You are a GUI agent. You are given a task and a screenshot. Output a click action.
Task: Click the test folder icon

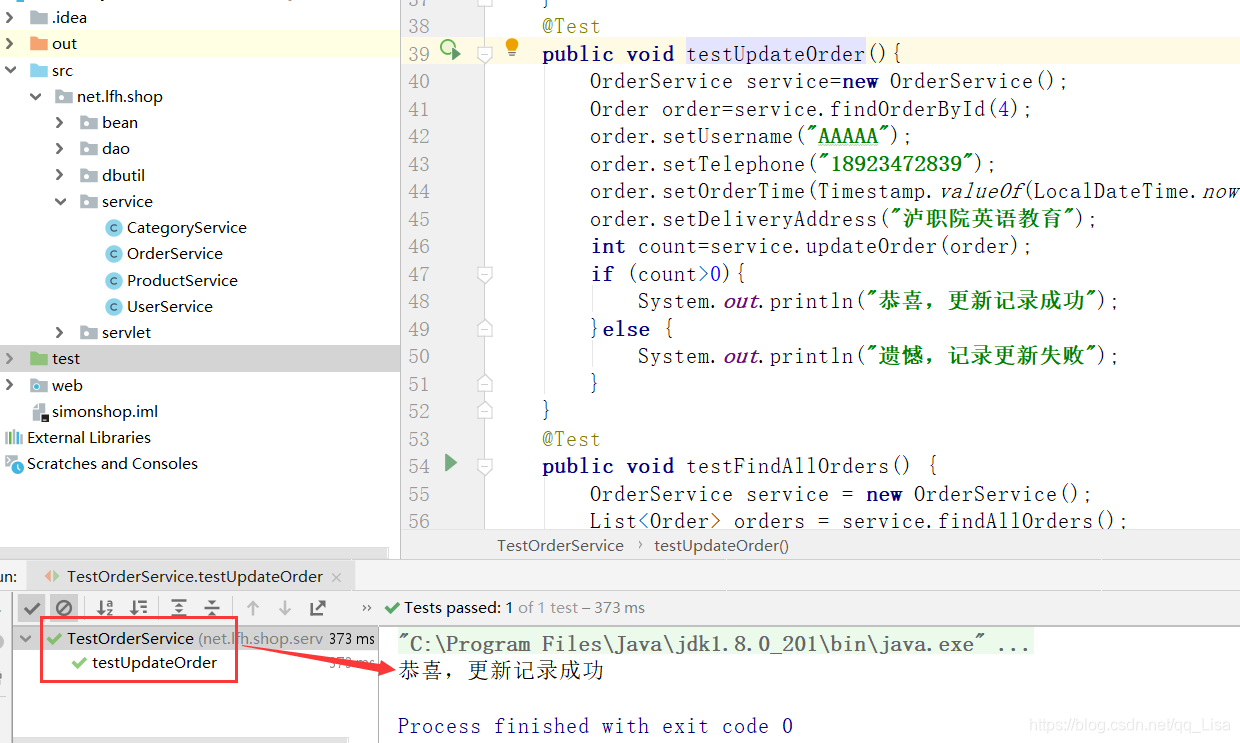tap(39, 358)
